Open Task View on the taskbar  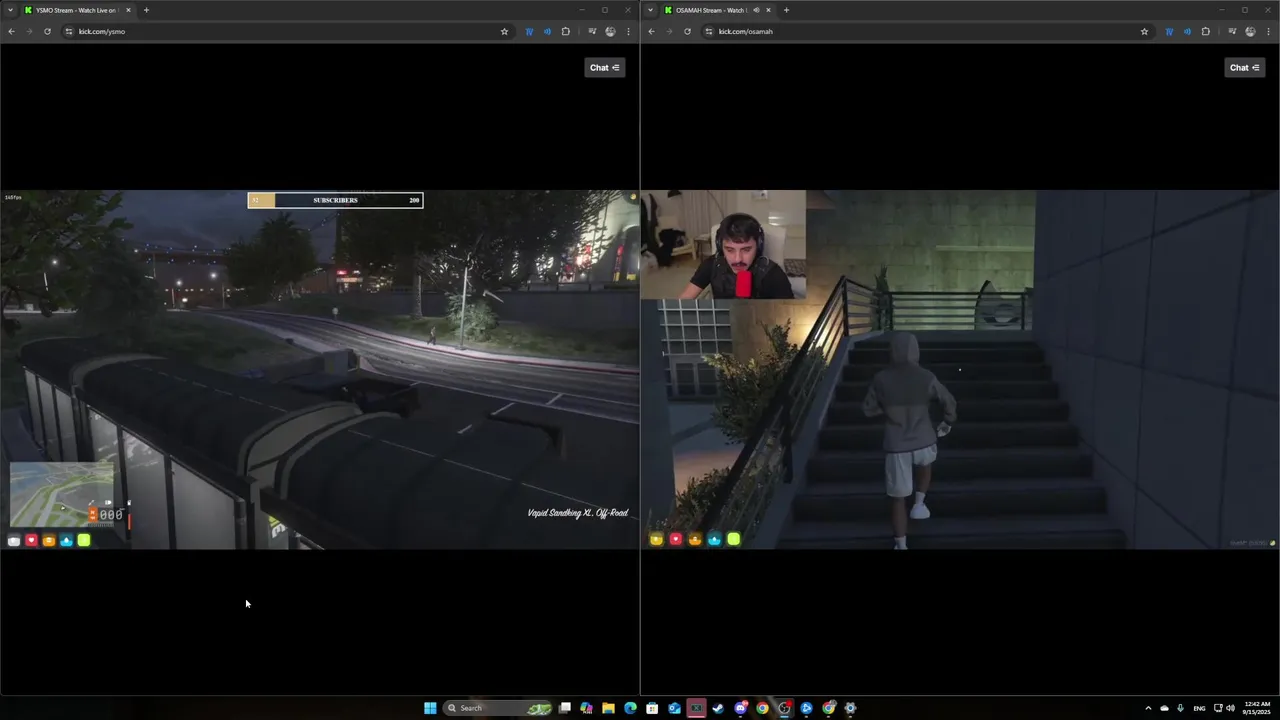coord(565,708)
